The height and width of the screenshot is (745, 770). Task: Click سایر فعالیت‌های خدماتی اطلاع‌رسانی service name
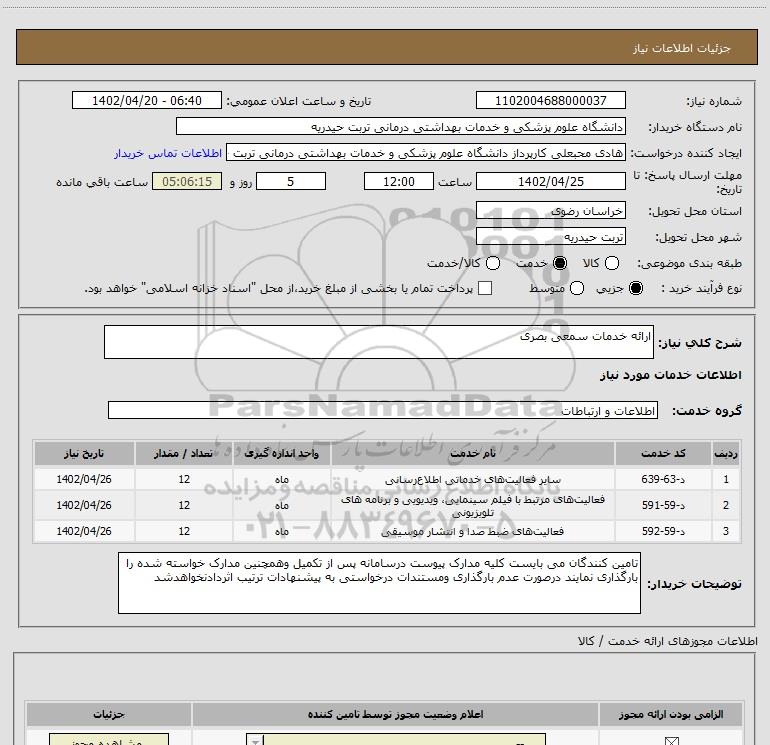point(472,479)
